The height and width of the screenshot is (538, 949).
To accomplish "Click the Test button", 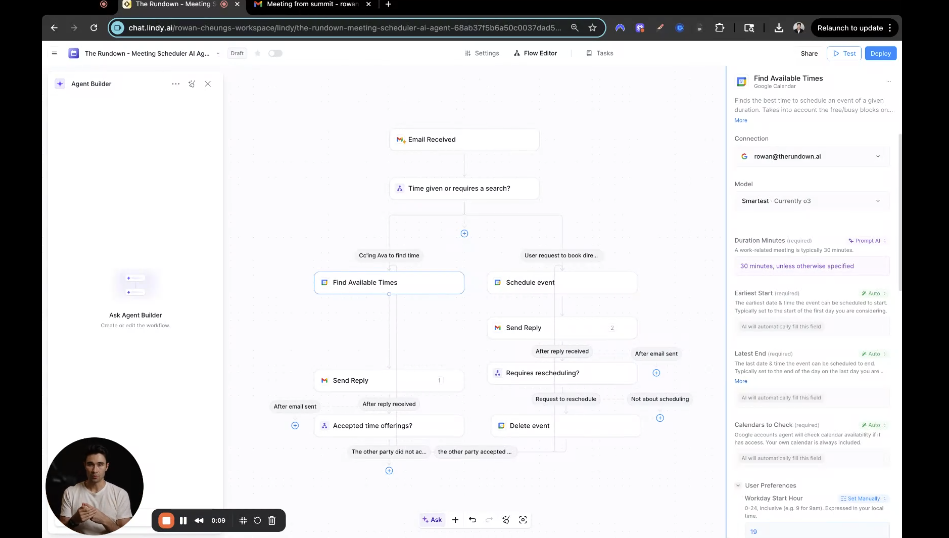I will coord(844,53).
